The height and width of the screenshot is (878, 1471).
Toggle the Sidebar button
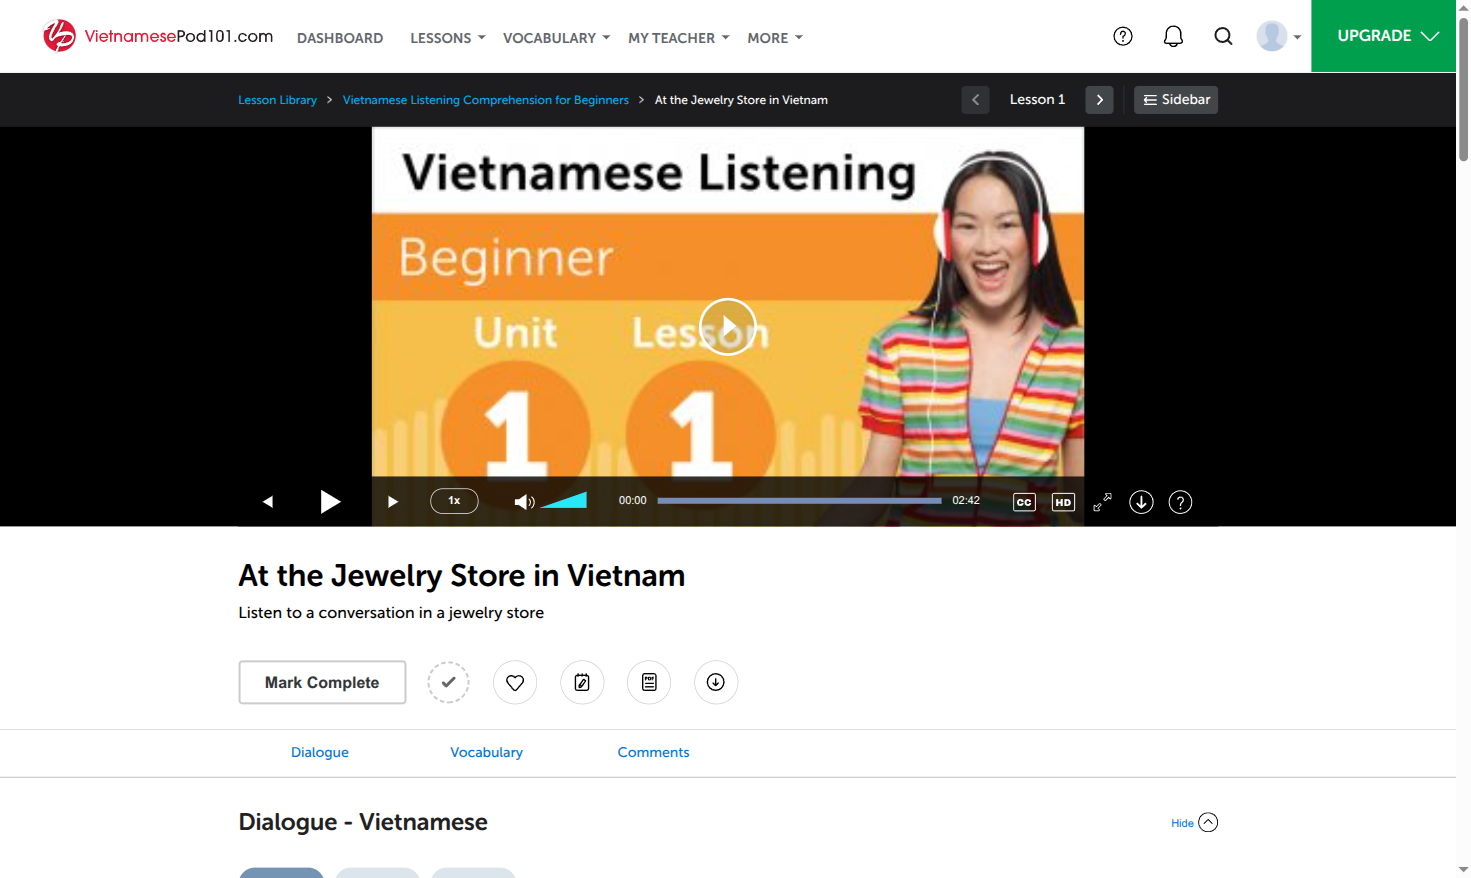click(x=1176, y=100)
